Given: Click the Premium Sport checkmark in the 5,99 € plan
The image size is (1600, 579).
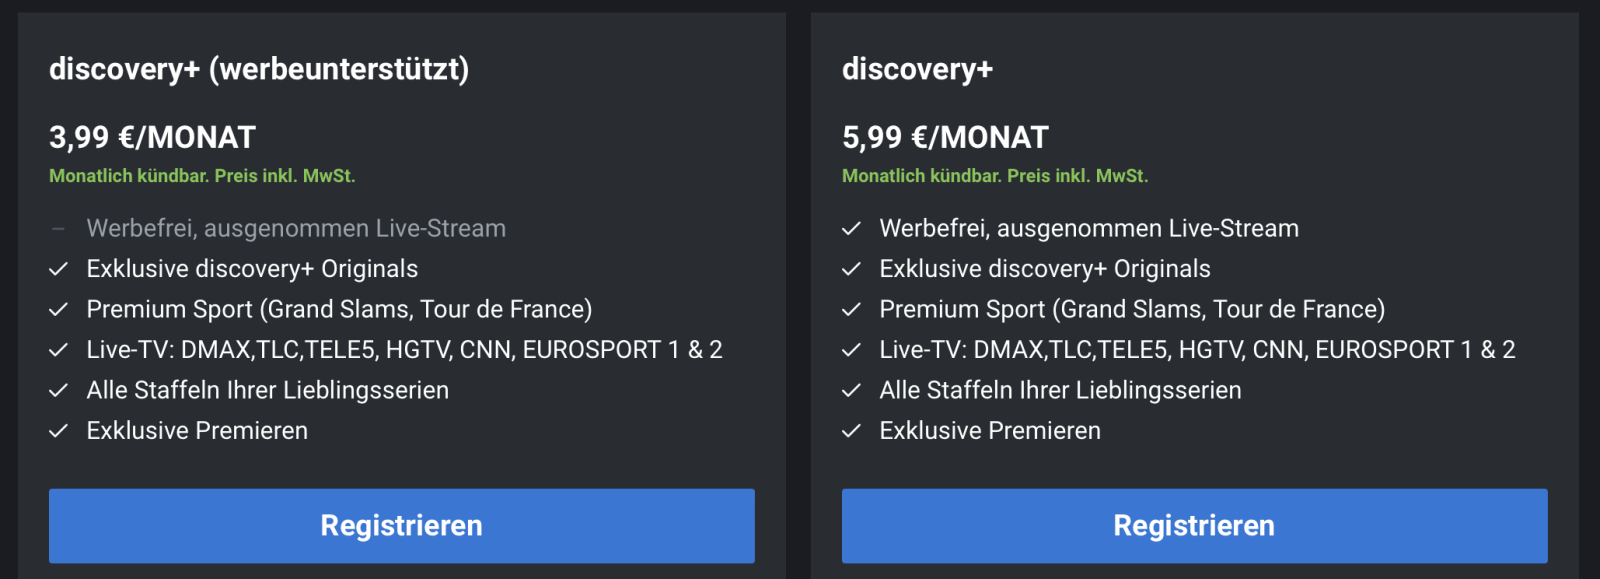Looking at the screenshot, I should click(x=851, y=310).
